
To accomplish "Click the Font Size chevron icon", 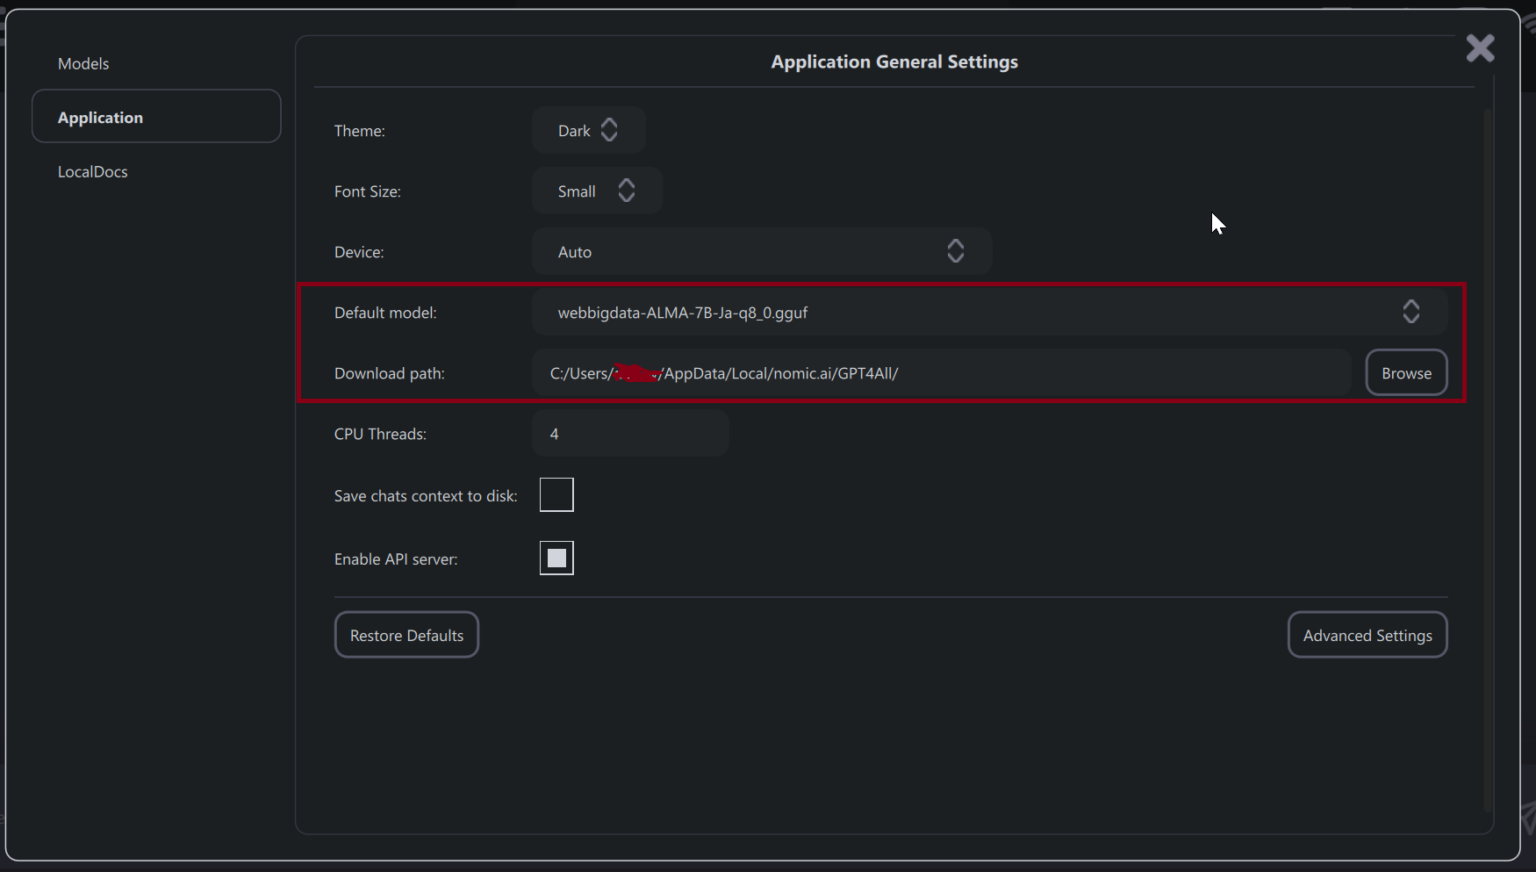I will [627, 190].
